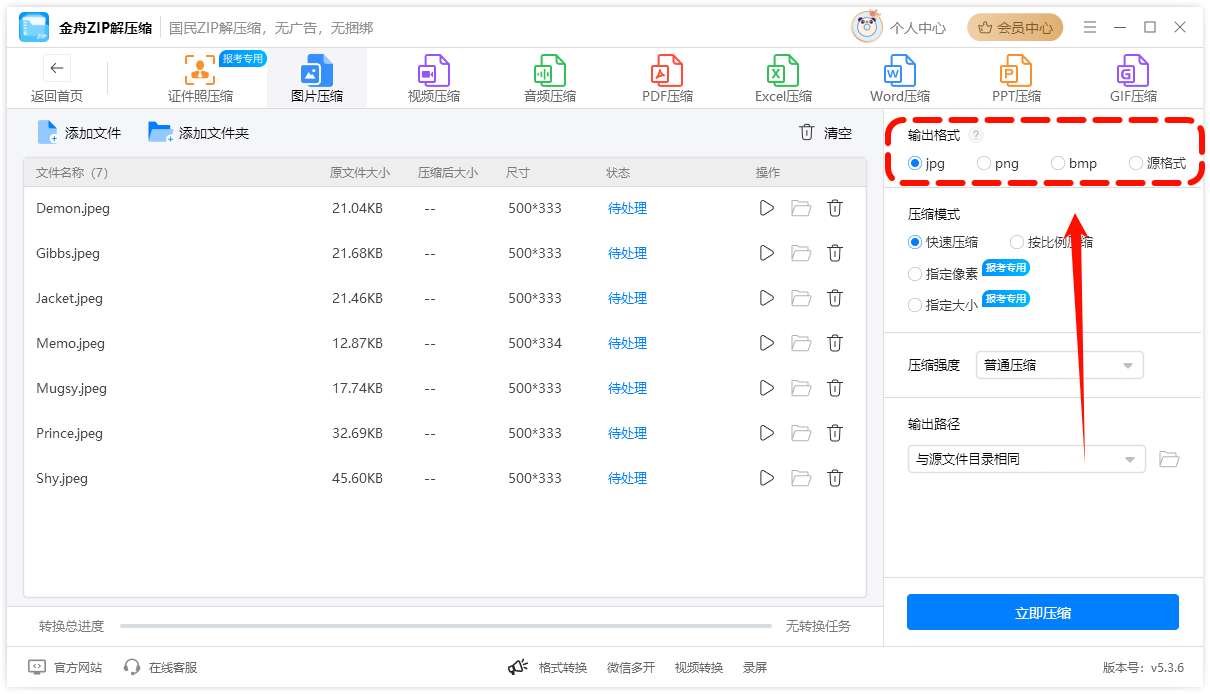Screen dimensions: 1210x694
Task: Open output folder for Memo.jpeg row
Action: point(801,343)
